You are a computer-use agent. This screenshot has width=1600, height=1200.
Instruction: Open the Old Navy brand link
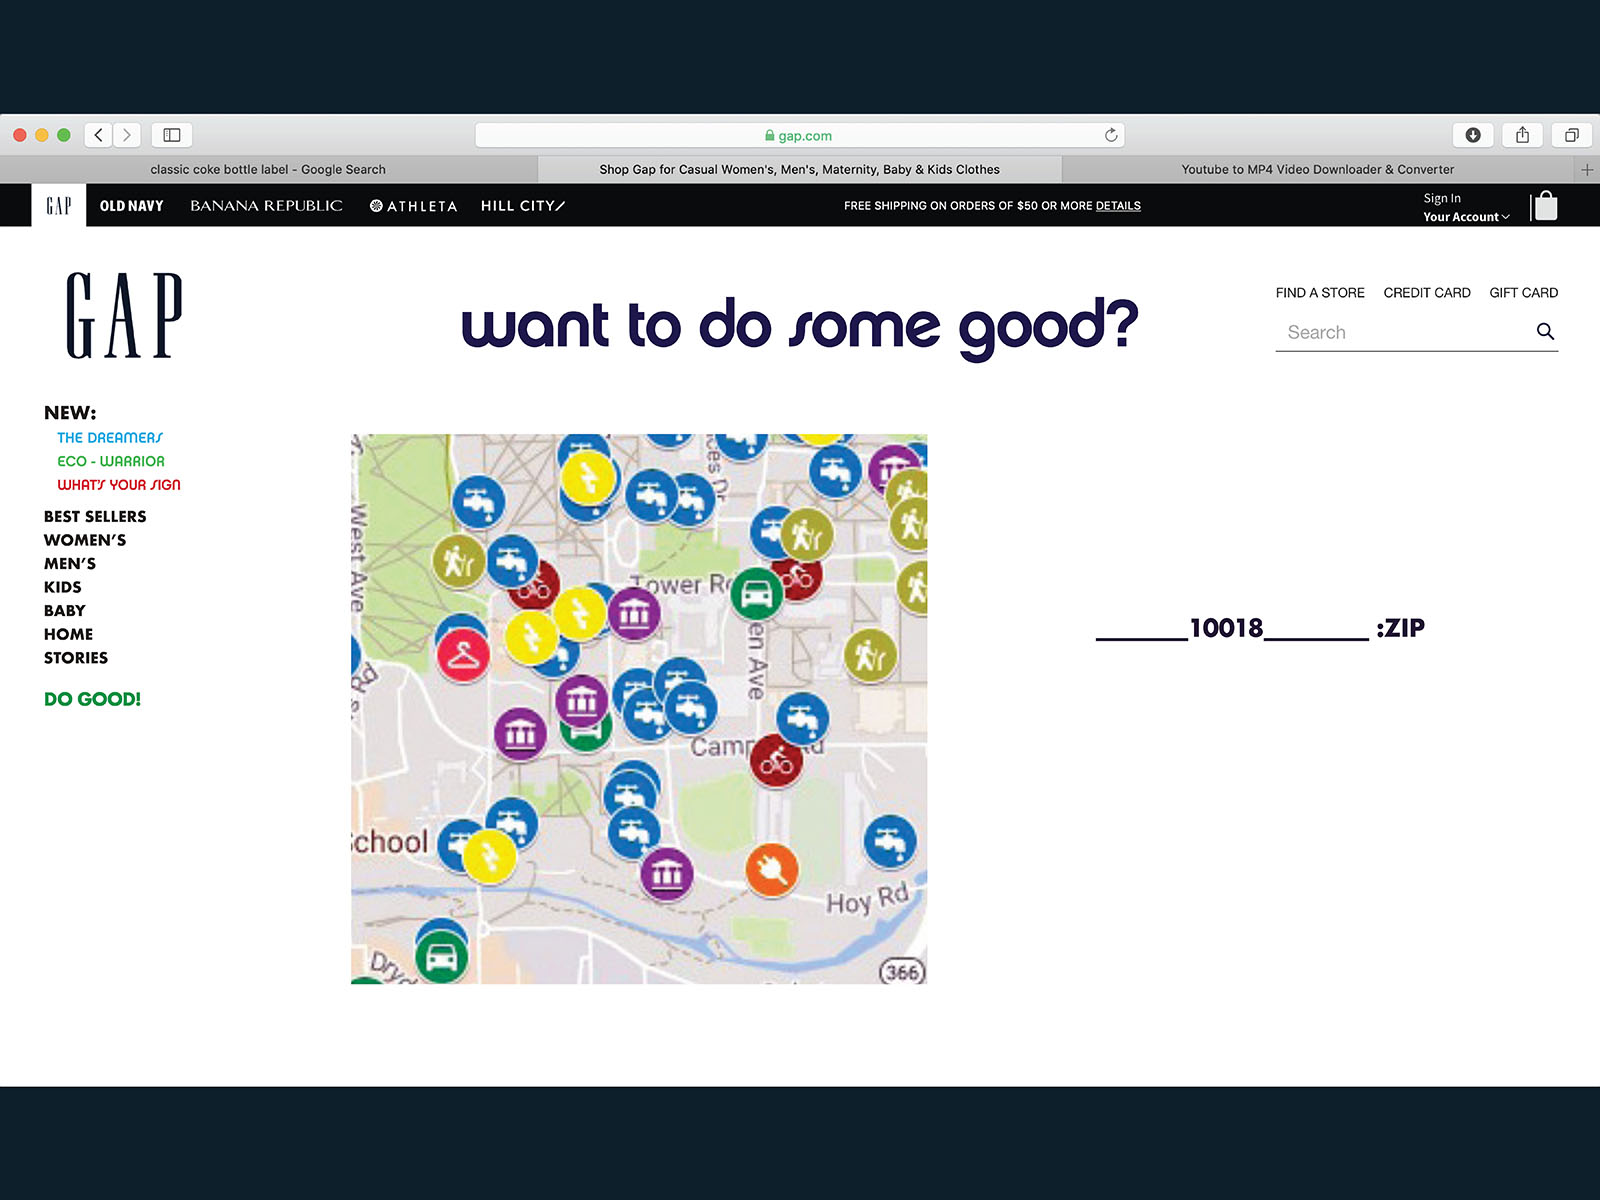pos(131,206)
